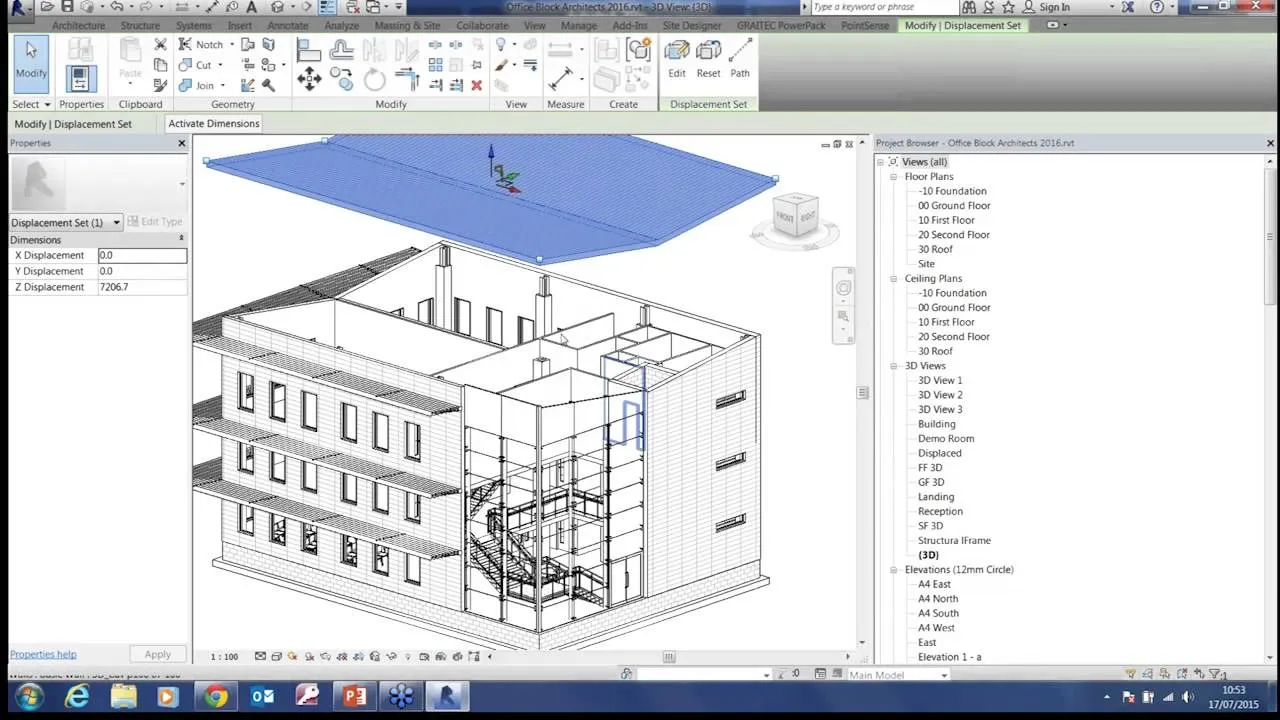Screen dimensions: 1280x720
Task: Click the X Displacement value field
Action: click(142, 255)
